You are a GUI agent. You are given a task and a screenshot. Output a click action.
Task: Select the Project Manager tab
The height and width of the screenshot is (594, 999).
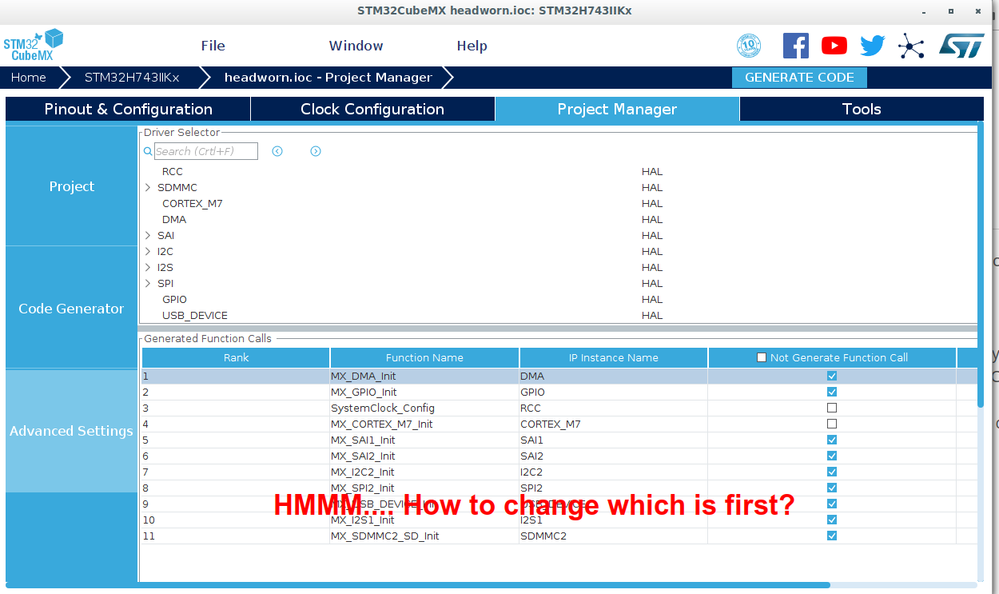pyautogui.click(x=617, y=109)
